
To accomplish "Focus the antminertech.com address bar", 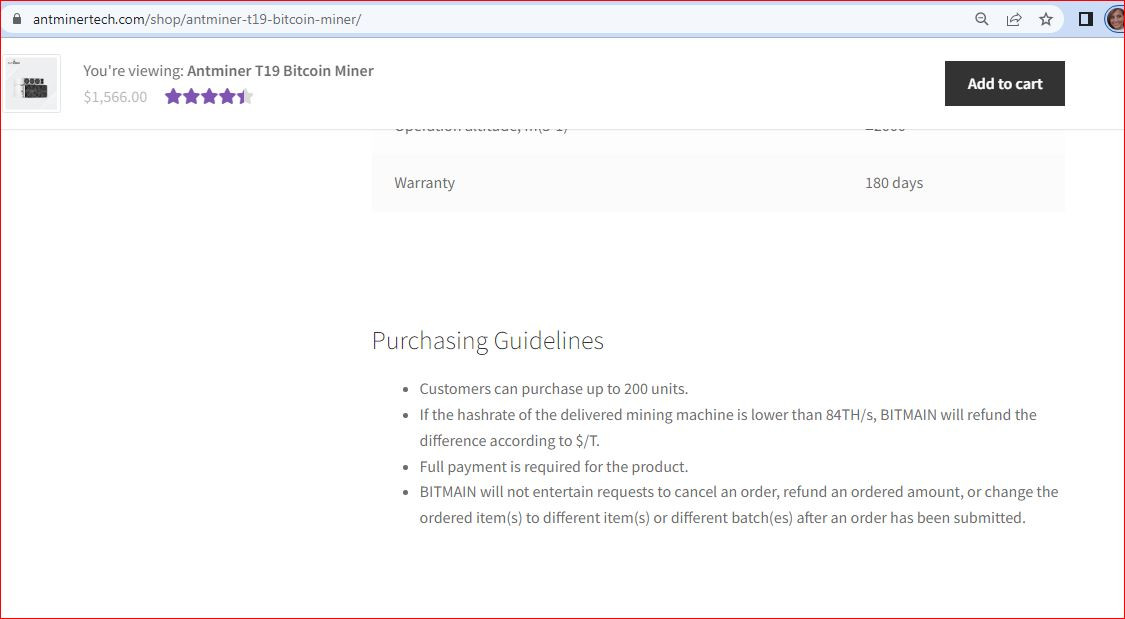I will [x=400, y=19].
